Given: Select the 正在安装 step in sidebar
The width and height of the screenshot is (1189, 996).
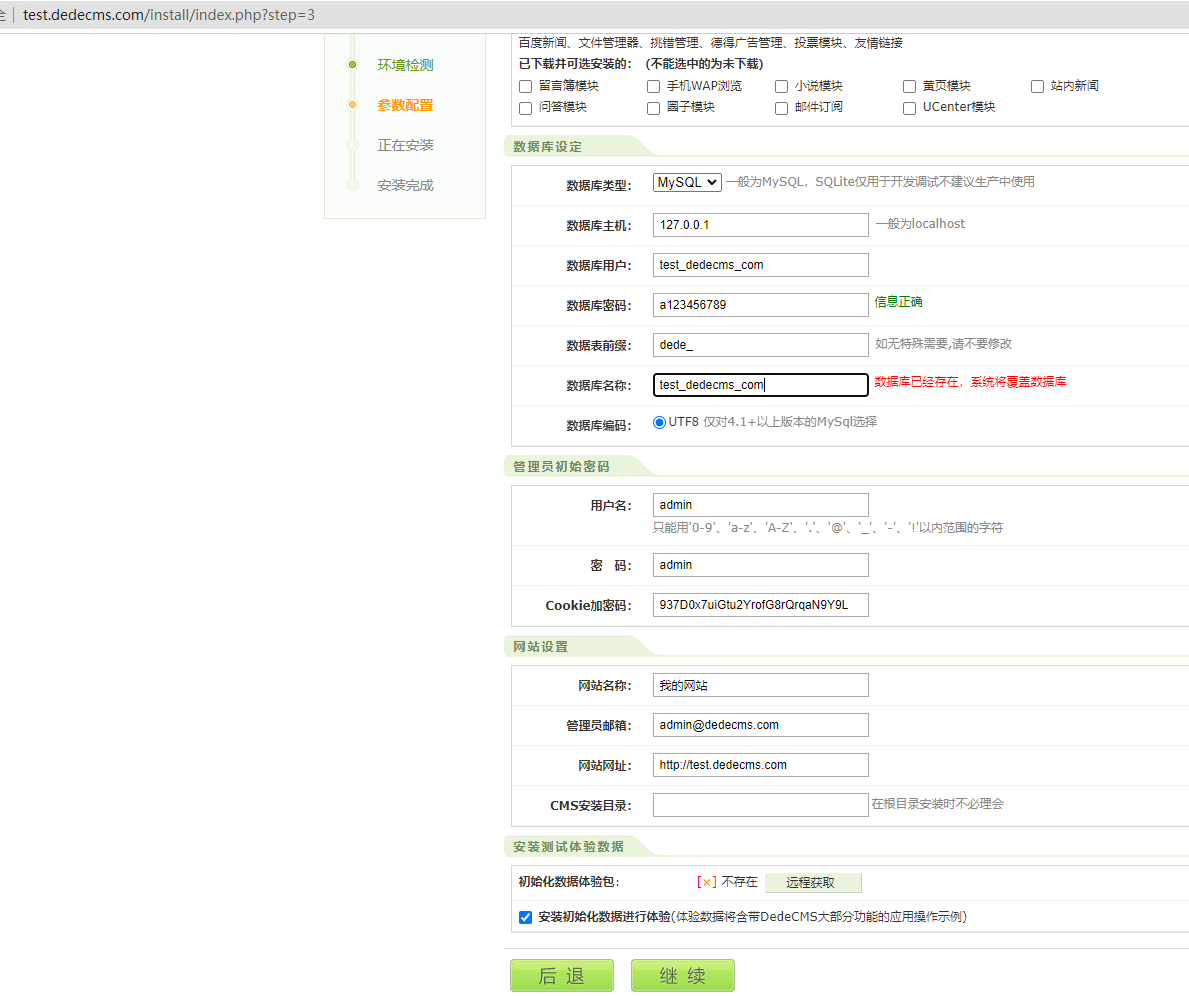Looking at the screenshot, I should pyautogui.click(x=405, y=146).
